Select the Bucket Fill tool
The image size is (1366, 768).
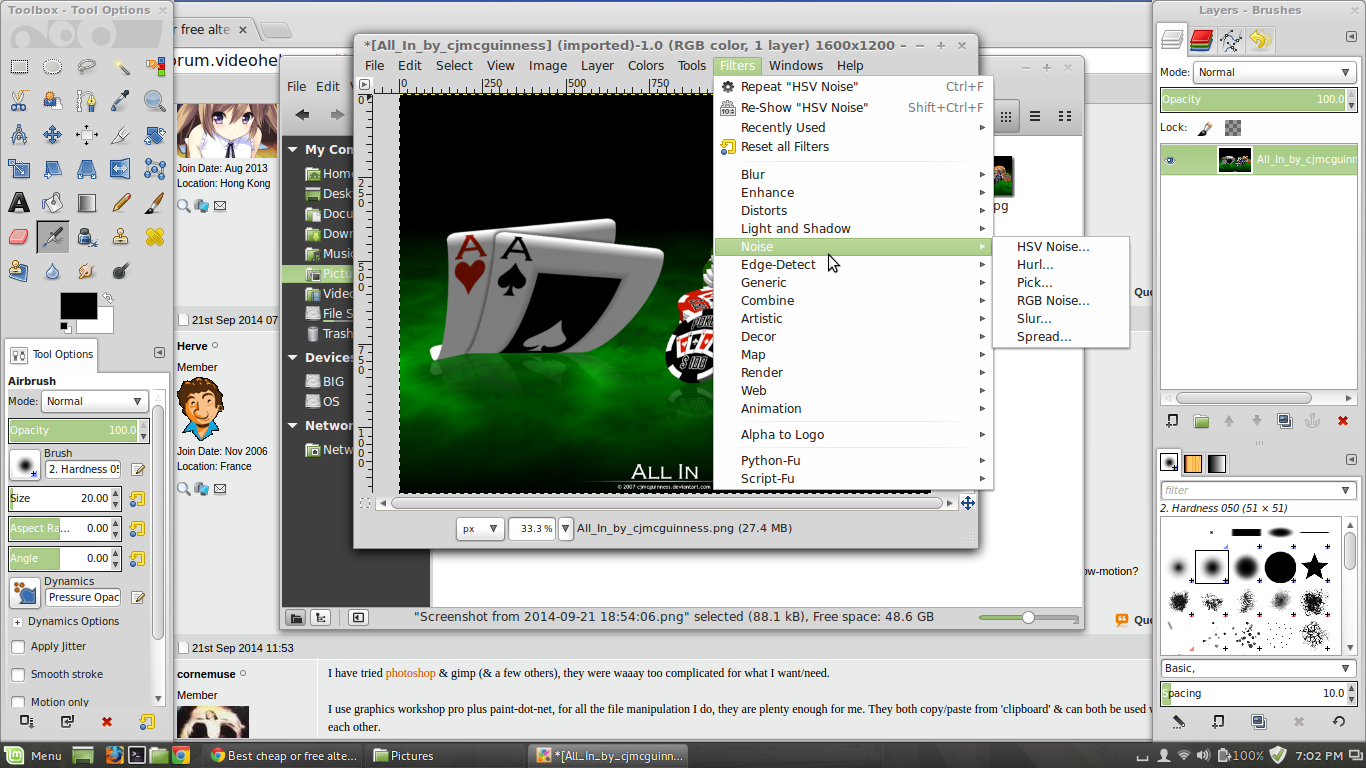coord(53,203)
